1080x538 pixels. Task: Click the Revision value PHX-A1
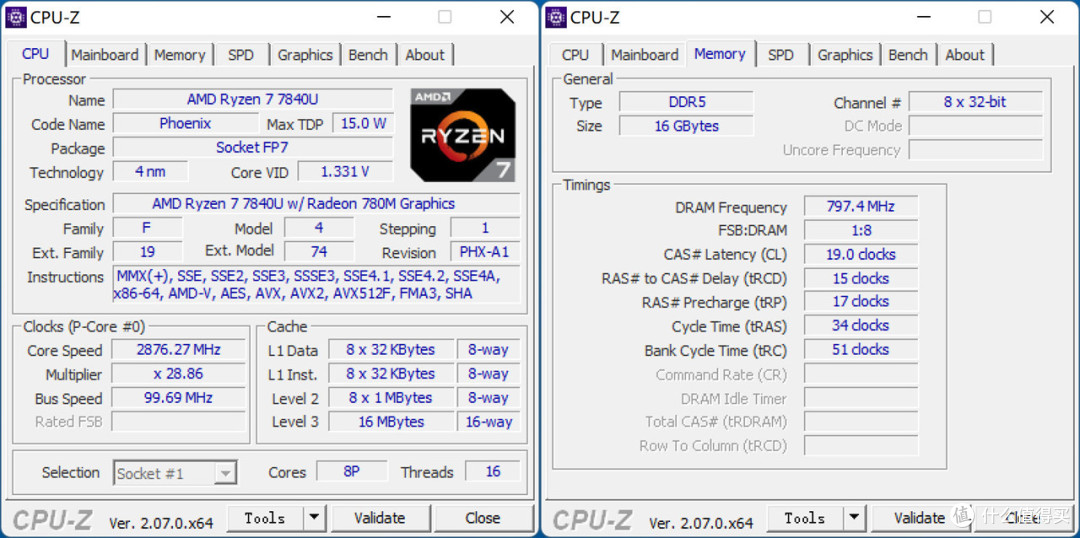485,252
